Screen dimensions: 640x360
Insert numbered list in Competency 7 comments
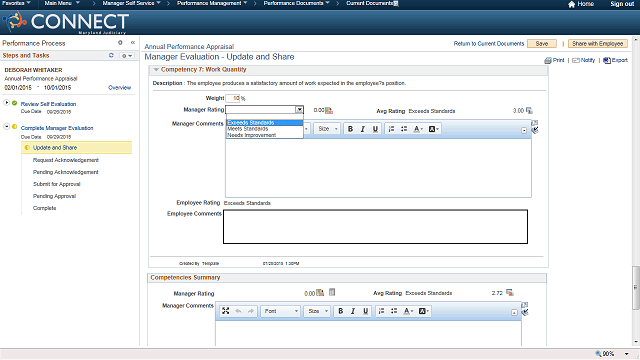[391, 129]
